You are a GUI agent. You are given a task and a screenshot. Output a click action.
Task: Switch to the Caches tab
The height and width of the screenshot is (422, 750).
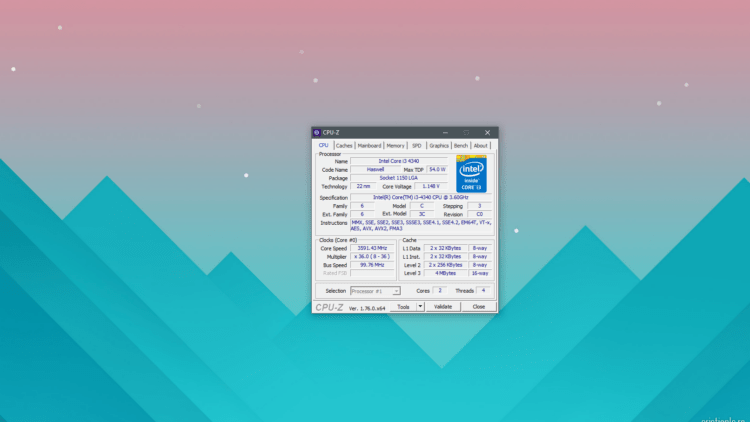(x=344, y=146)
